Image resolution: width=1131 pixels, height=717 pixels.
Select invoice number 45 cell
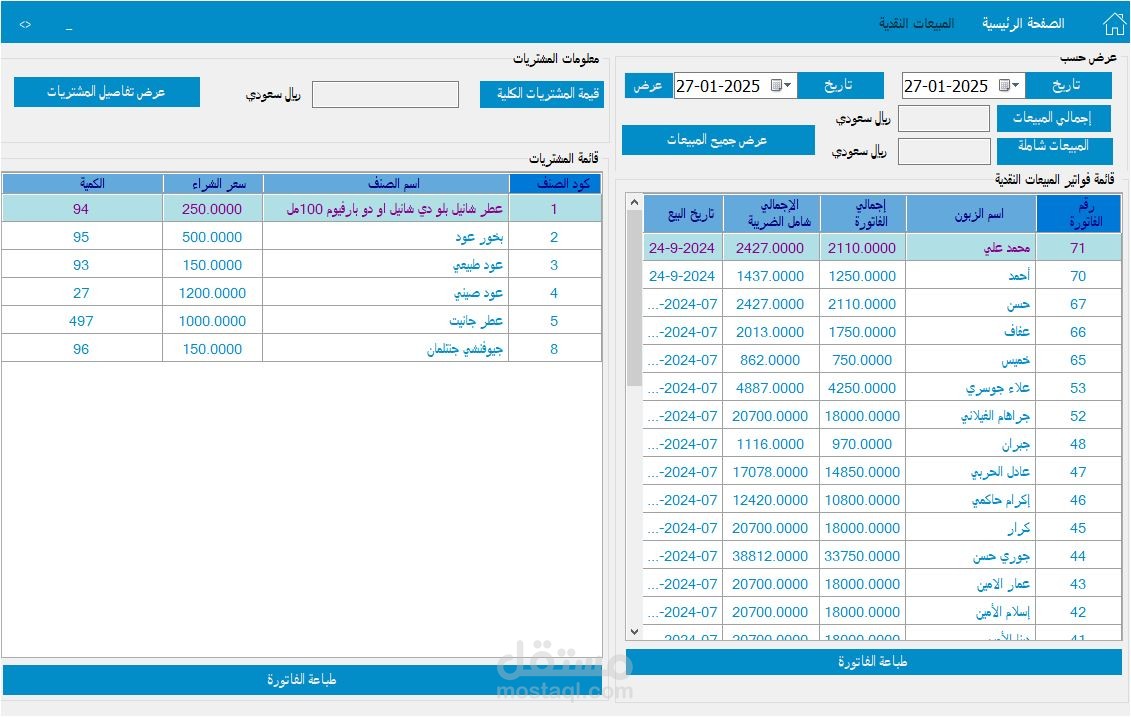click(x=1079, y=528)
